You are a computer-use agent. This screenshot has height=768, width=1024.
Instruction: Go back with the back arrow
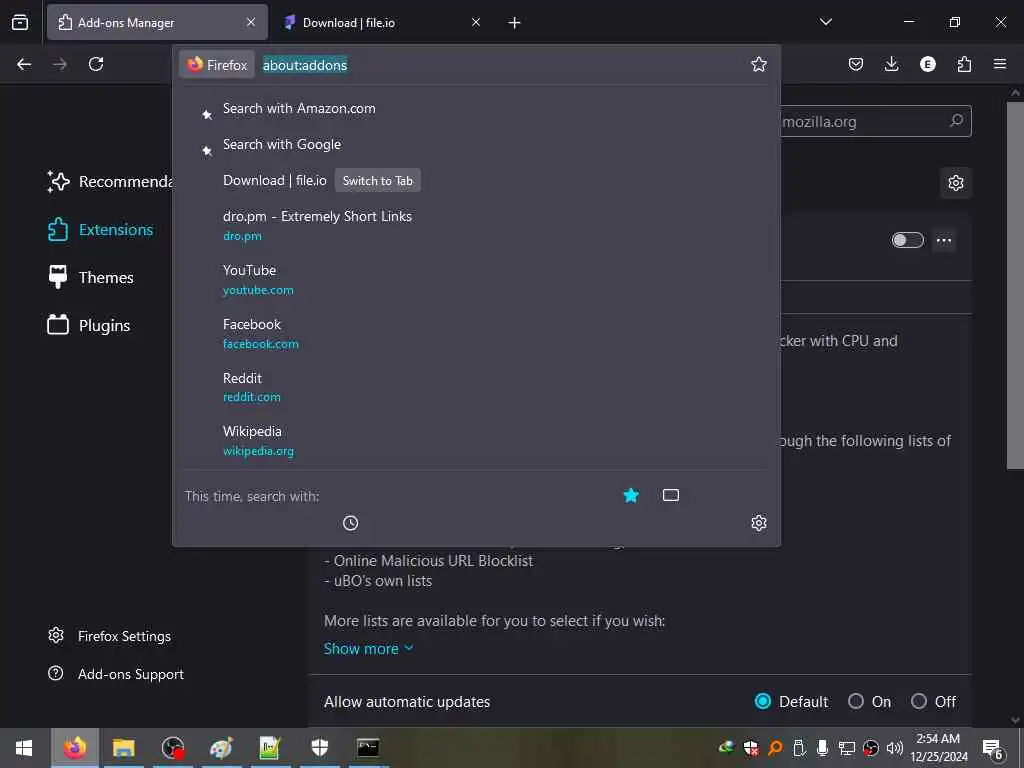click(x=24, y=64)
